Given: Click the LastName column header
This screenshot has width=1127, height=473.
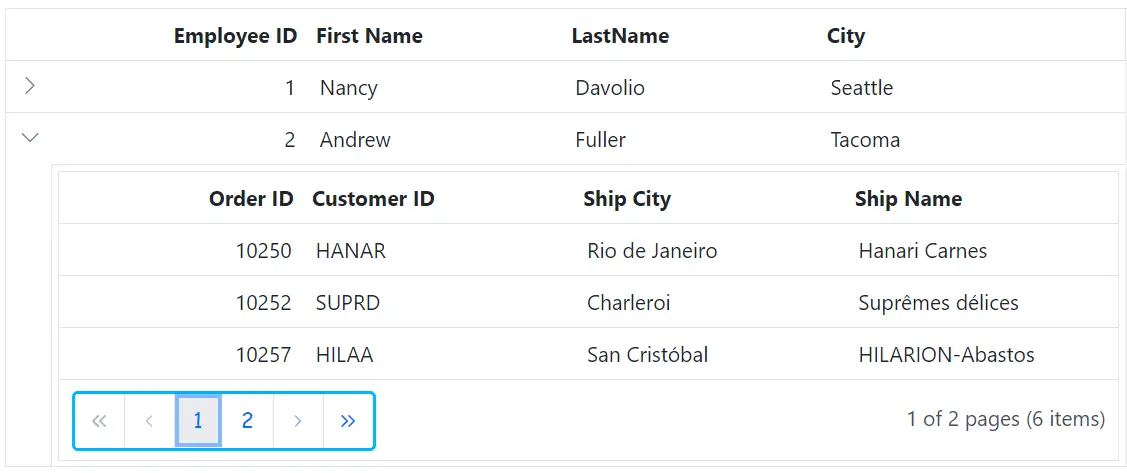Looking at the screenshot, I should pyautogui.click(x=620, y=36).
